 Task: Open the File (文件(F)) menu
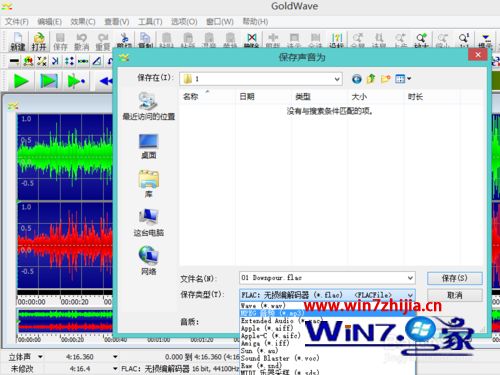point(17,22)
